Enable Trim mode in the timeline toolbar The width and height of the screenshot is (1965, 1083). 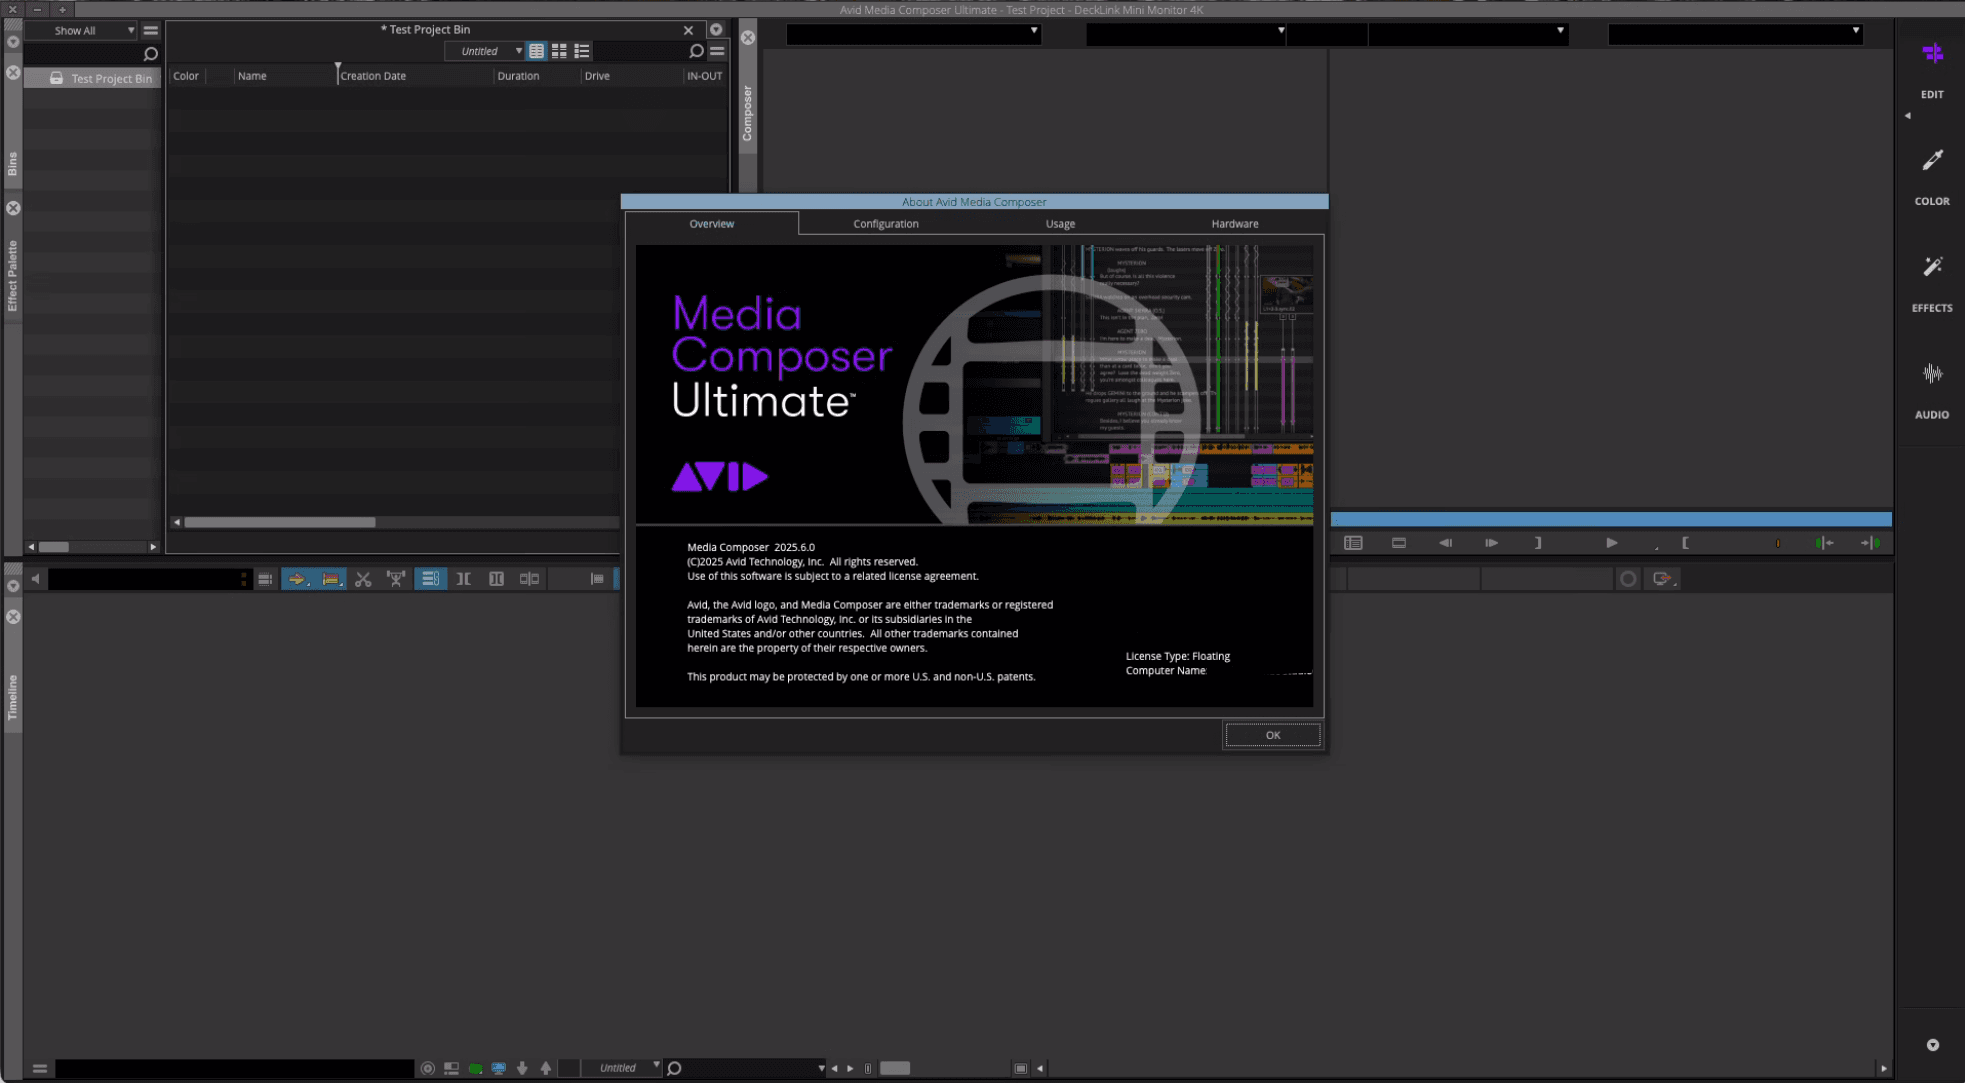[463, 578]
